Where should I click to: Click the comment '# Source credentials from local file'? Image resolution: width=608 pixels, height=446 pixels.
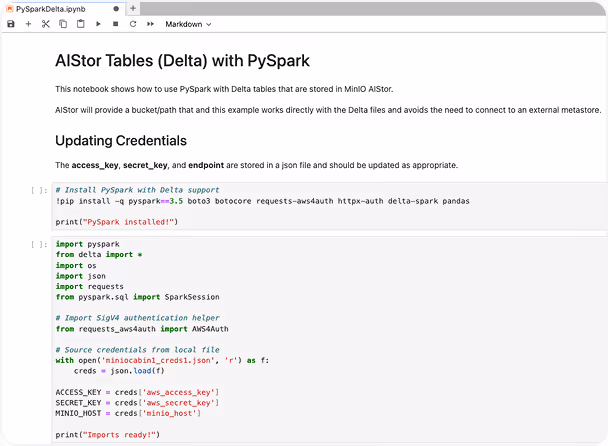coord(137,350)
